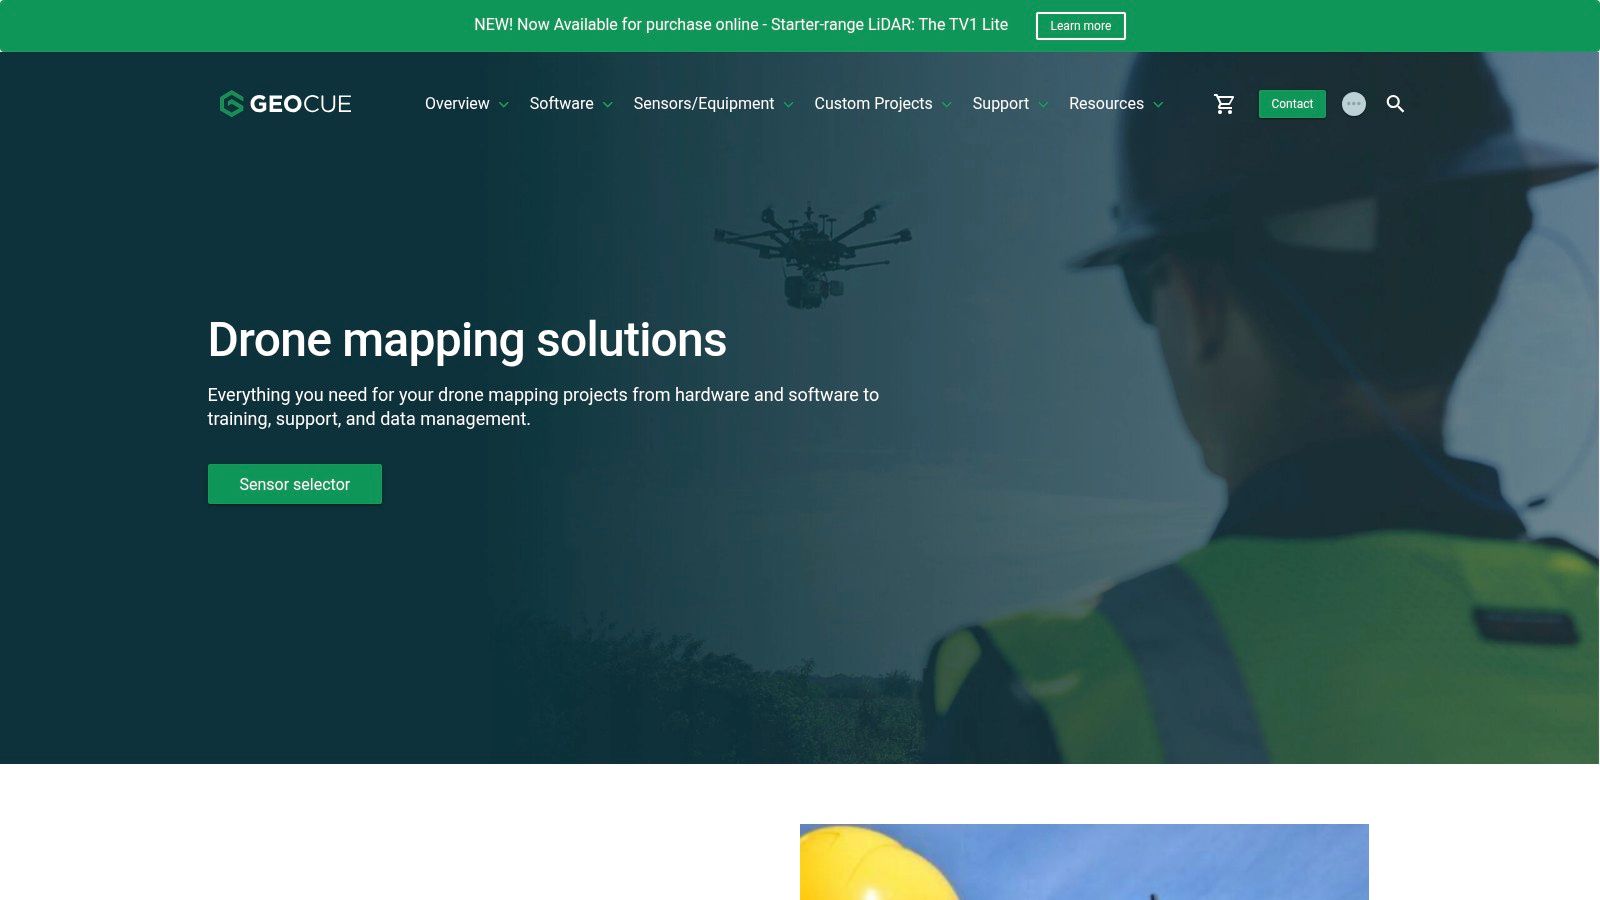
Task: Click the green Contact button
Action: coord(1292,104)
